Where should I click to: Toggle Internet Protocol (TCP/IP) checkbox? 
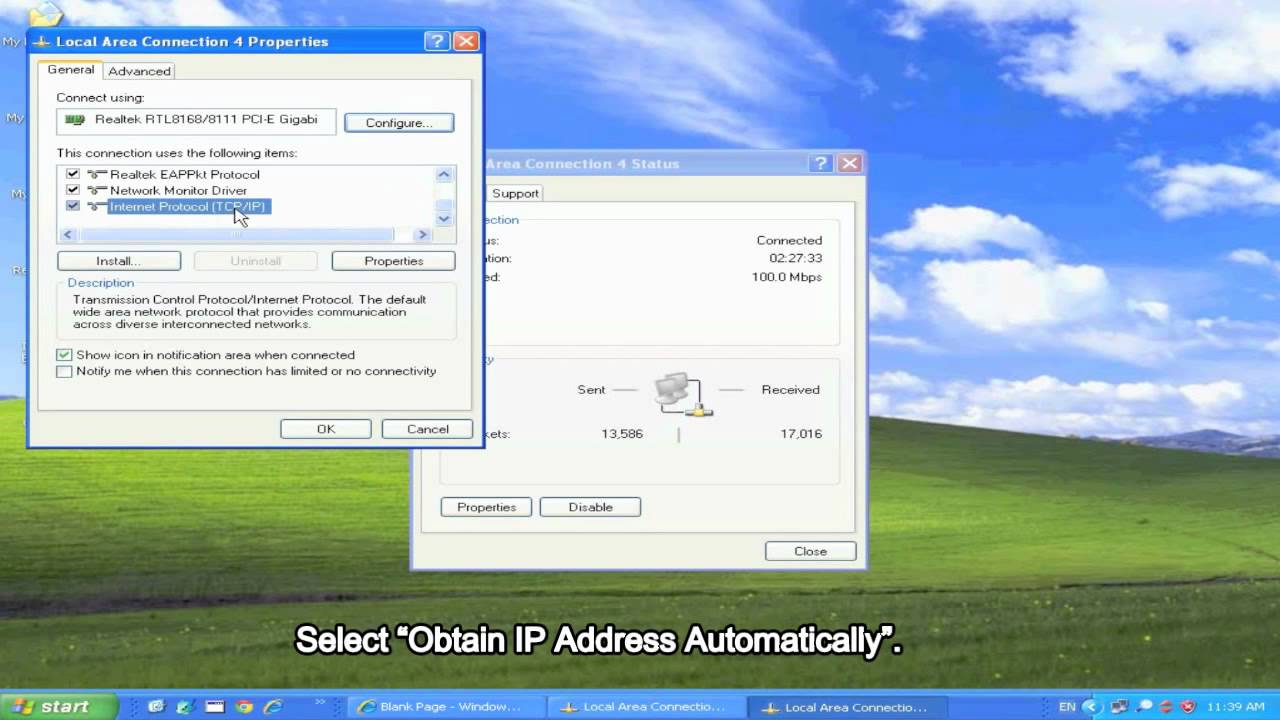[73, 206]
